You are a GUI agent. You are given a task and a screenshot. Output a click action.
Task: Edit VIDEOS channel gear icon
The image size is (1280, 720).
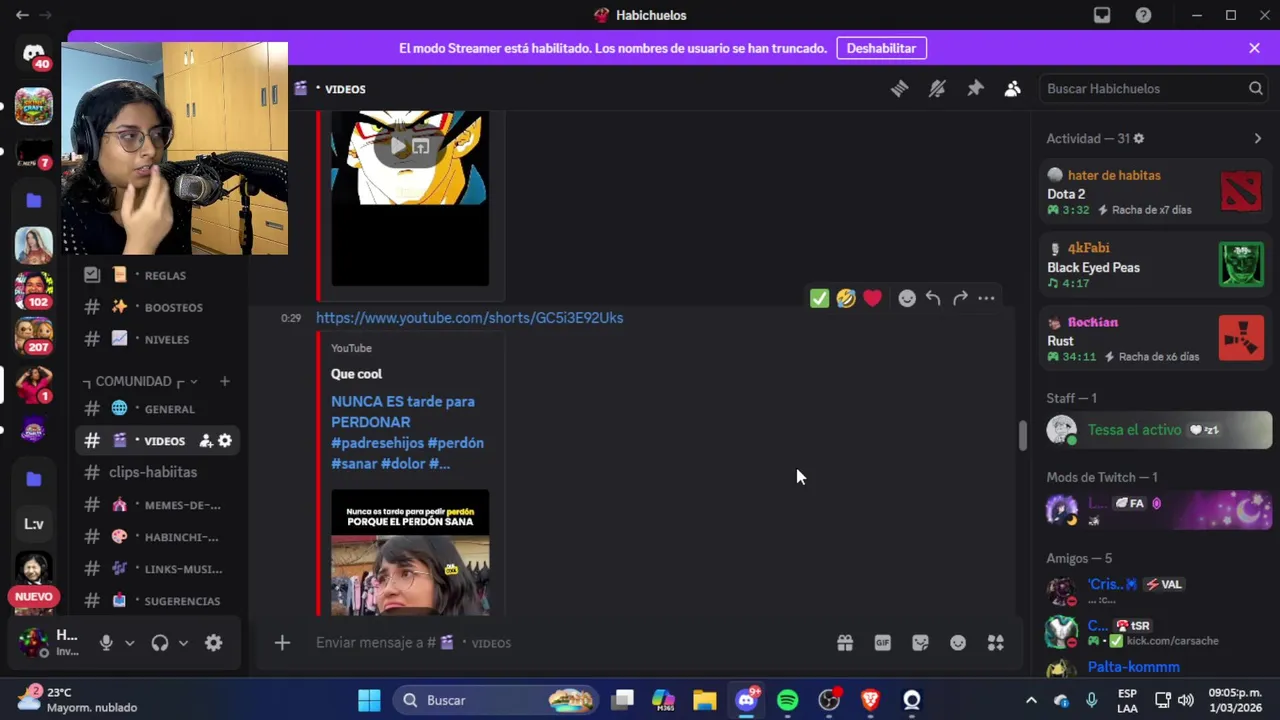tap(225, 440)
